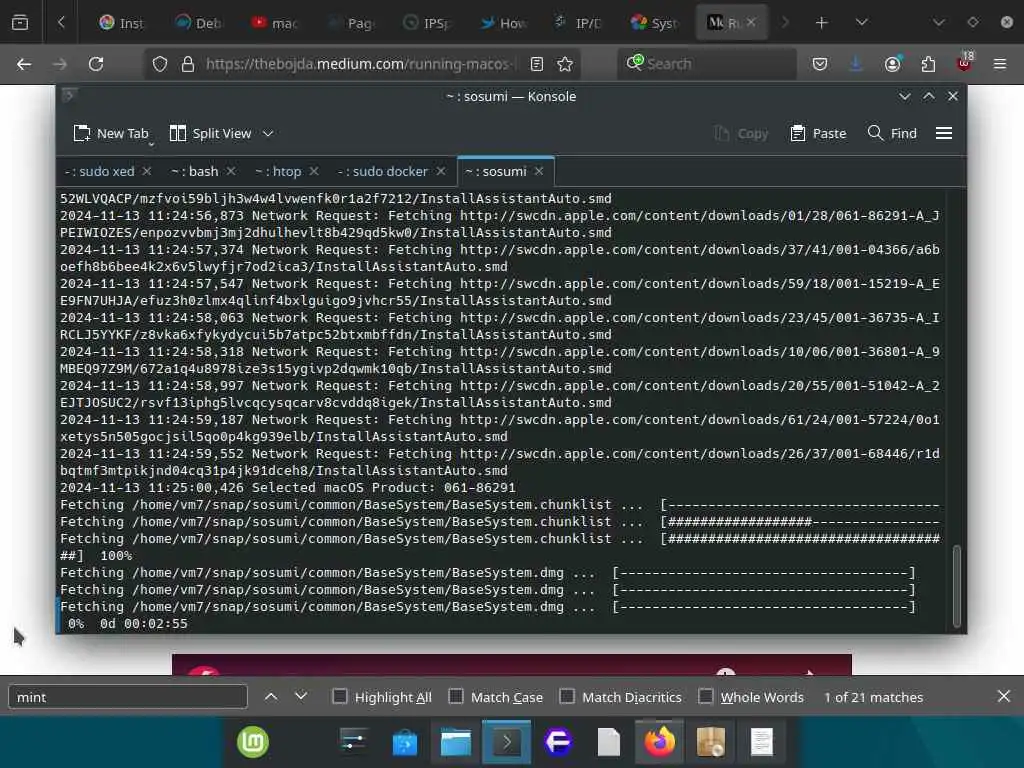
Task: Click Konsole New Tab button
Action: (x=111, y=133)
